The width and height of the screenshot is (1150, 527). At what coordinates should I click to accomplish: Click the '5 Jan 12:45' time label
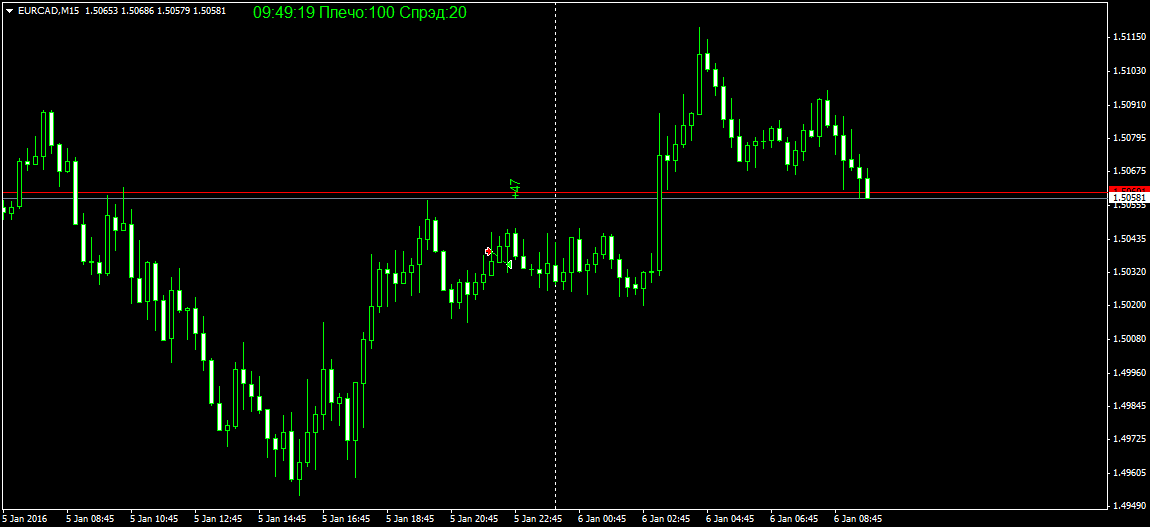tap(219, 518)
